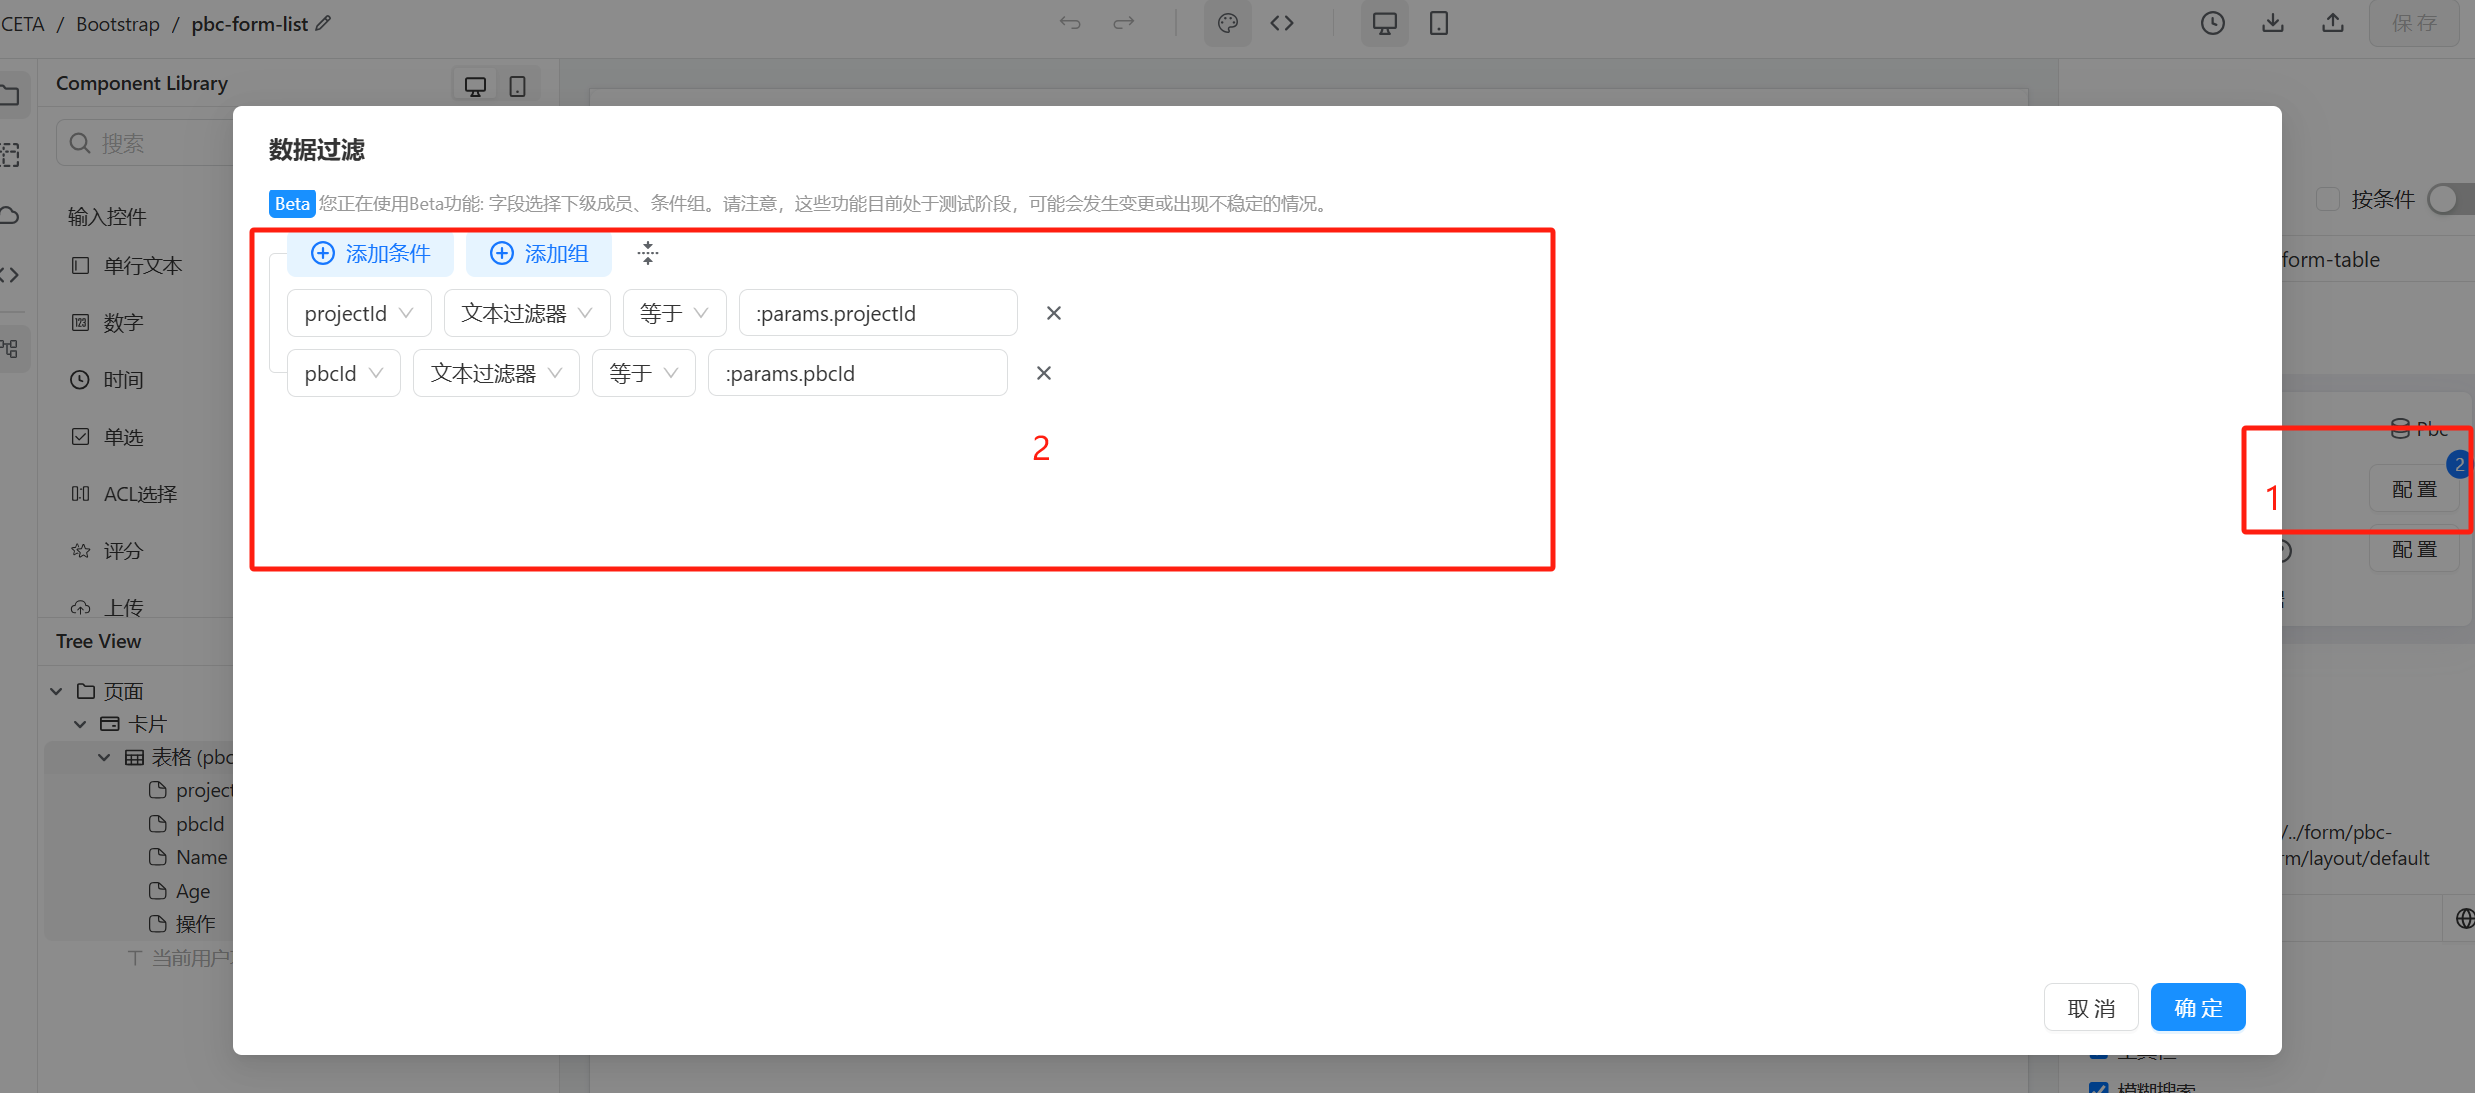2475x1093 pixels.
Task: Collapse the 页面 tree node
Action: click(57, 691)
